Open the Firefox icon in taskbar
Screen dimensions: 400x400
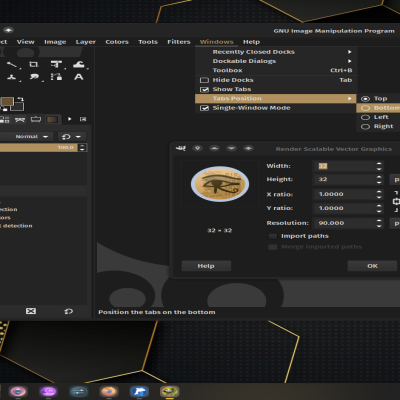[109, 391]
